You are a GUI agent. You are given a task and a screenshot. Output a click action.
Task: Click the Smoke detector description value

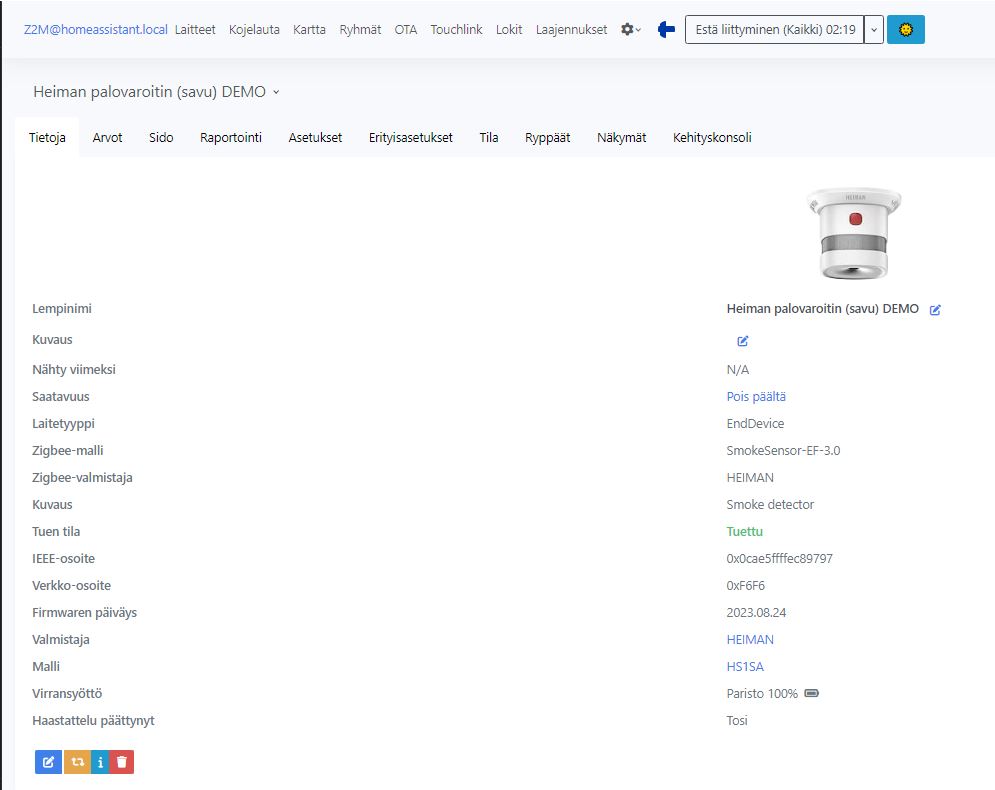[770, 504]
